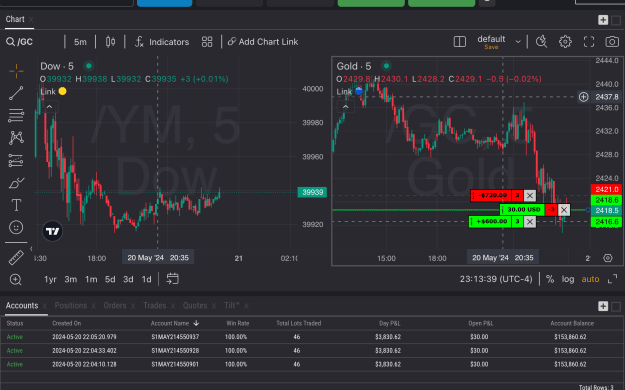This screenshot has width=625, height=390.
Task: Set the chart range to 3m
Action: 71,279
